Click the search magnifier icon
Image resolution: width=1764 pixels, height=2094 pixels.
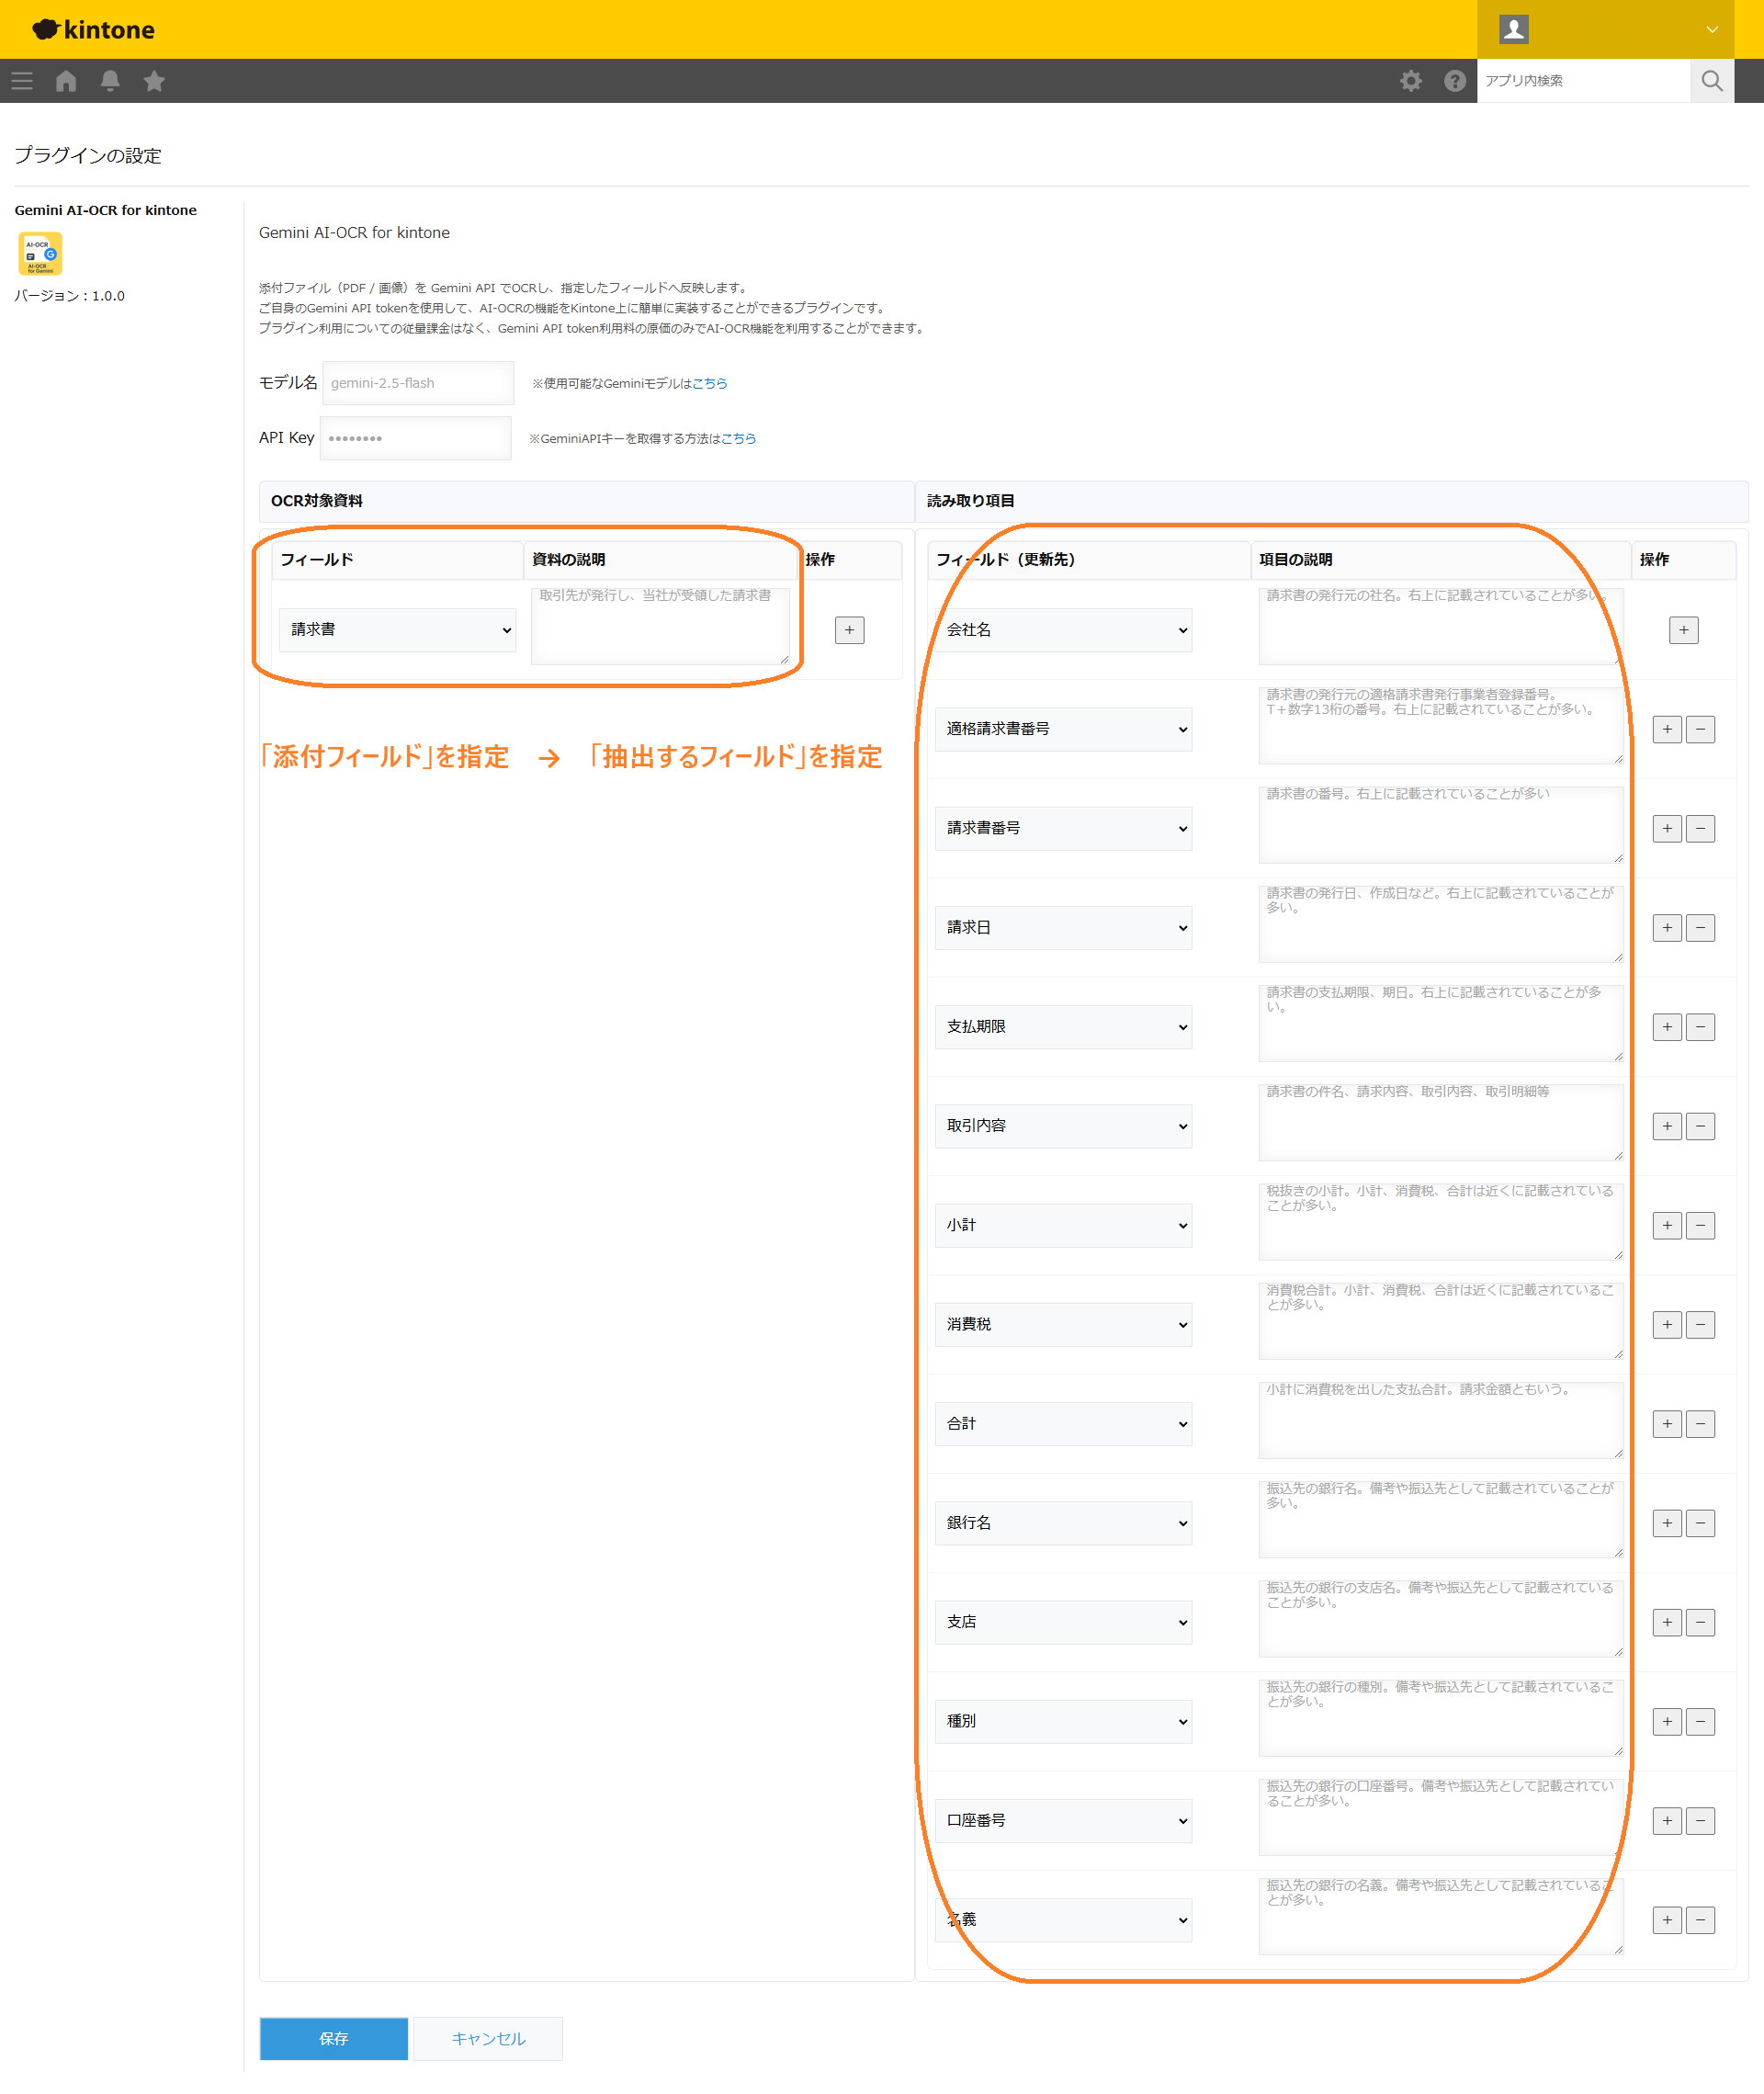pyautogui.click(x=1711, y=81)
